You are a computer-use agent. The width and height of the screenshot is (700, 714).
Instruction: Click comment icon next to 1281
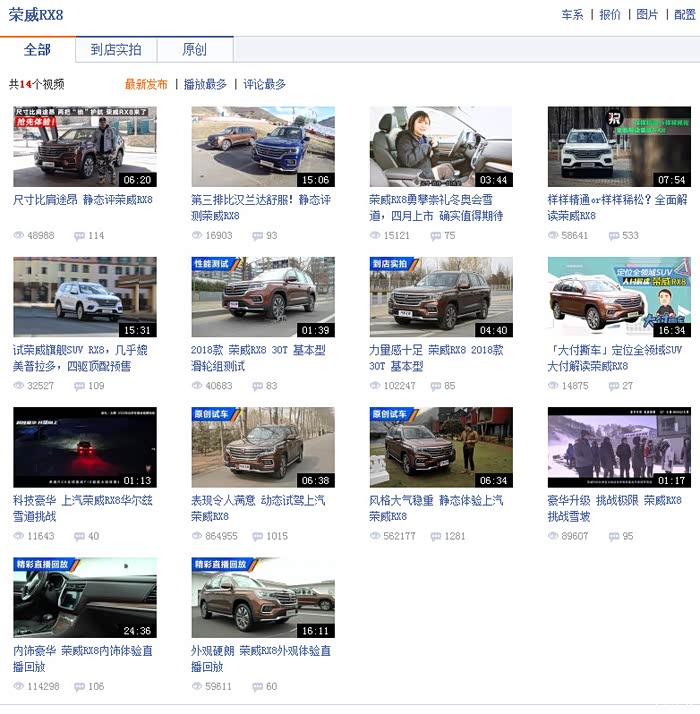click(435, 536)
